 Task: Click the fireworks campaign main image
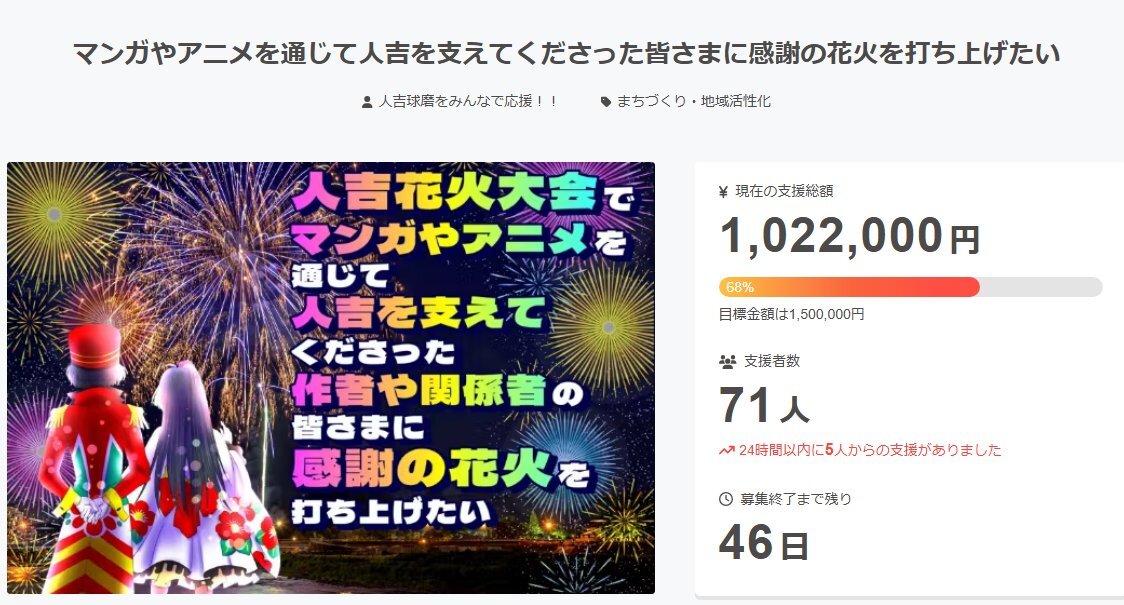tap(330, 378)
